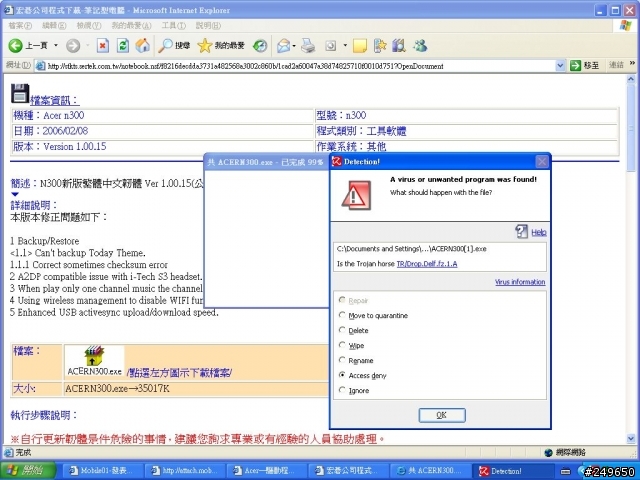Confirm the Detection dialog with OK

pos(442,415)
